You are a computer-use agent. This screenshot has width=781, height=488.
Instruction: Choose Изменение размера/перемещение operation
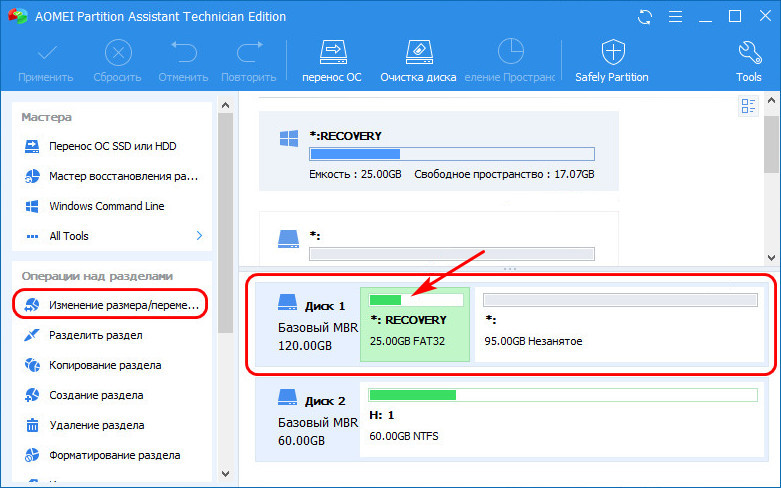[110, 305]
